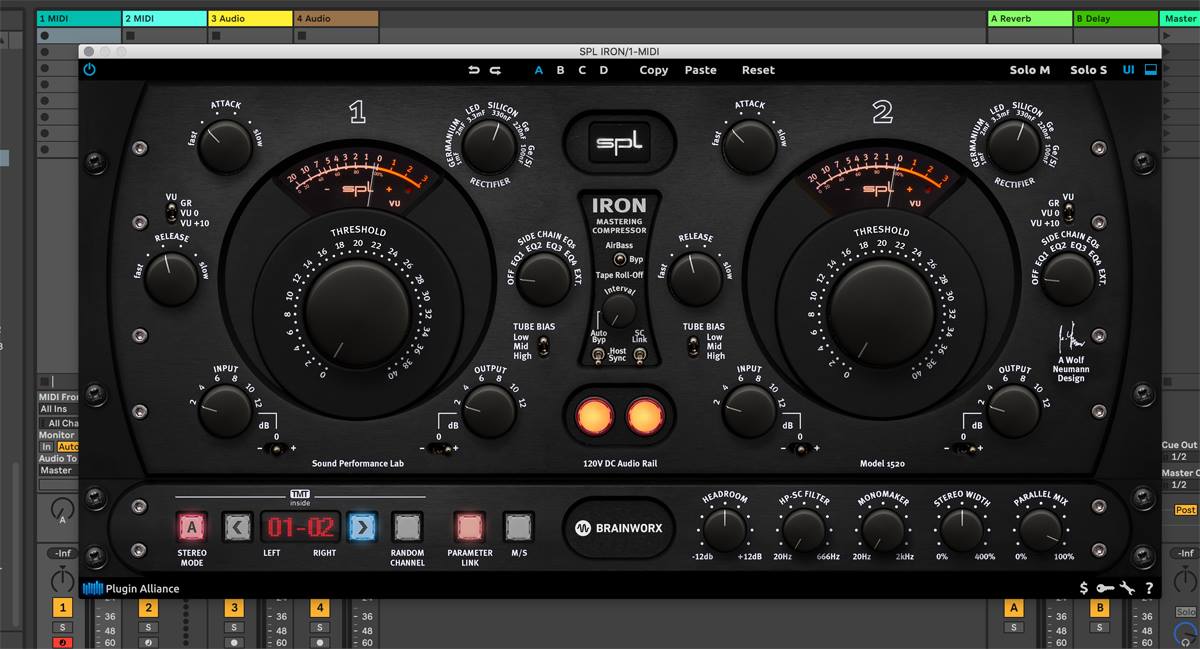The height and width of the screenshot is (649, 1200).
Task: Flip channel 1 output dB range switch
Action: [439, 448]
